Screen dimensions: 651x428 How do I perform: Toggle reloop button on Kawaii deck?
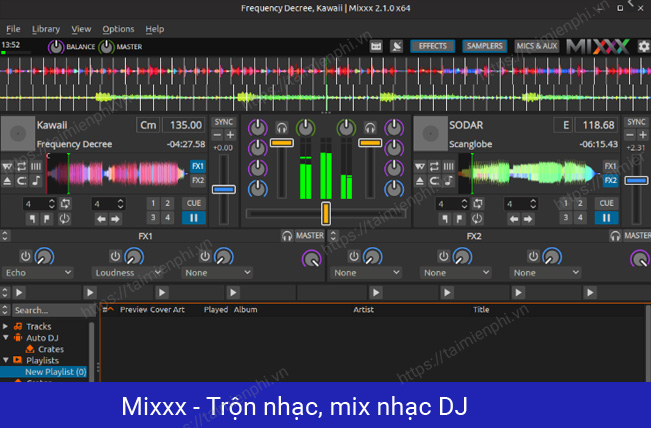click(x=64, y=218)
